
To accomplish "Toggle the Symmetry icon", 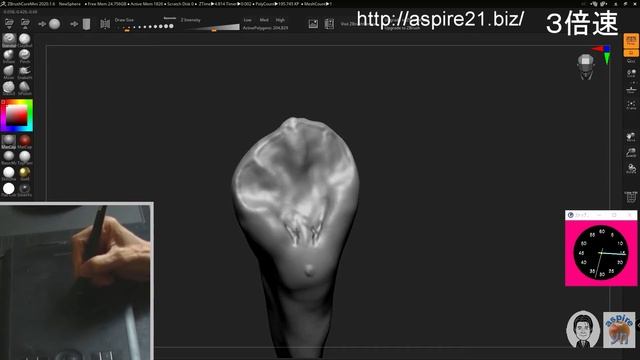I will (105, 24).
